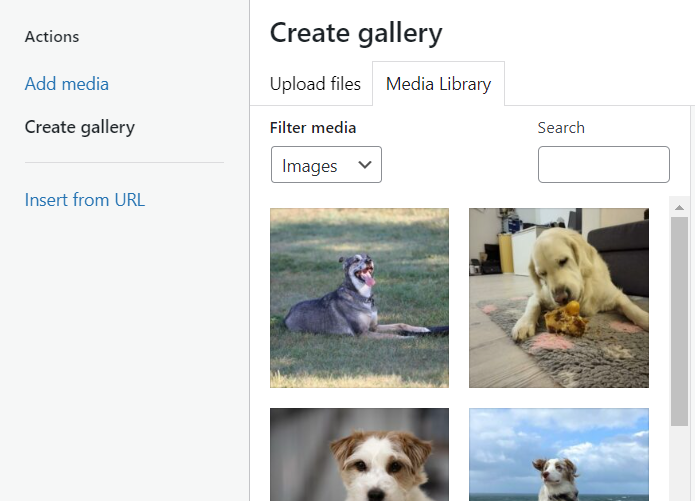Click the media list scrollbar thumb
The height and width of the screenshot is (501, 695).
(679, 320)
